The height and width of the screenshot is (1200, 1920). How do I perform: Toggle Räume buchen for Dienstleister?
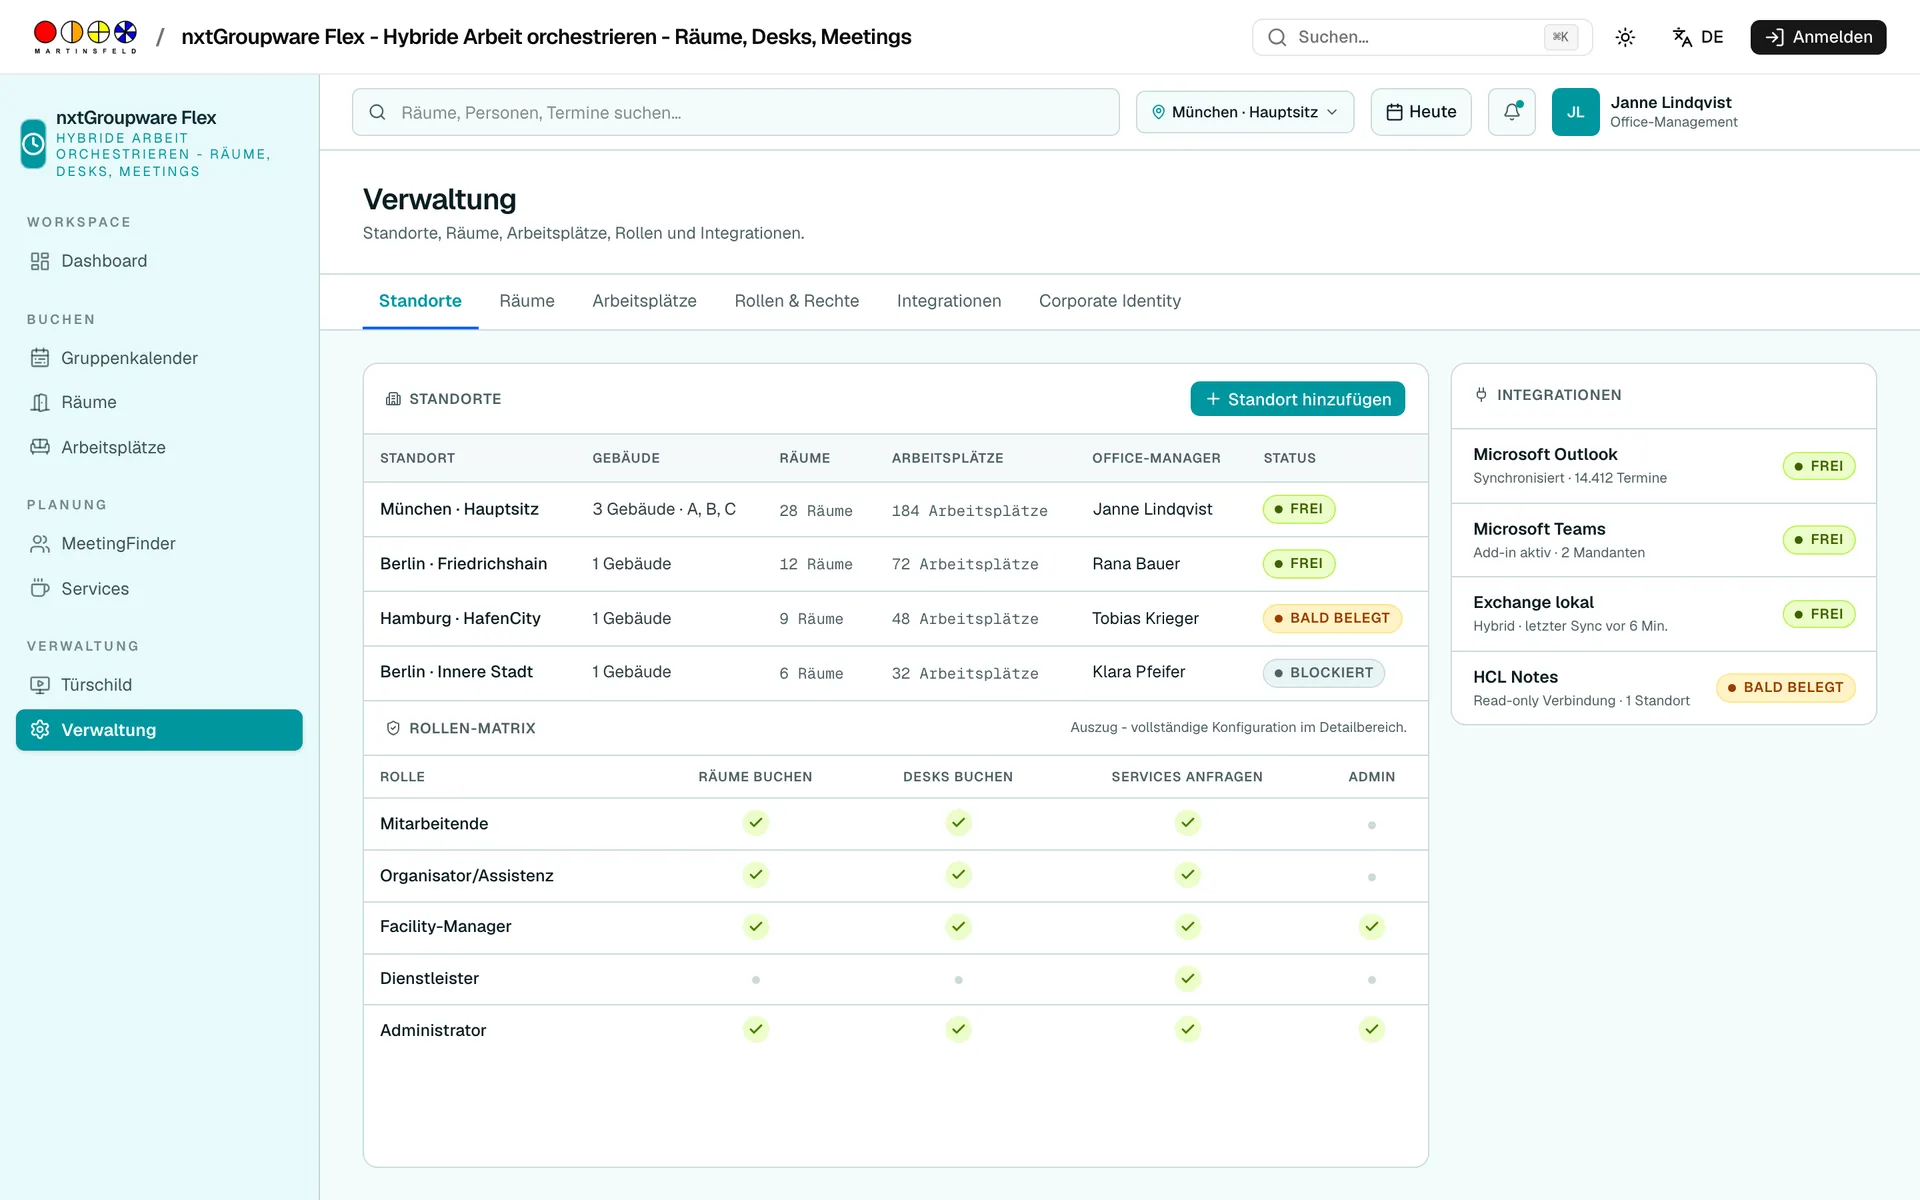(756, 980)
